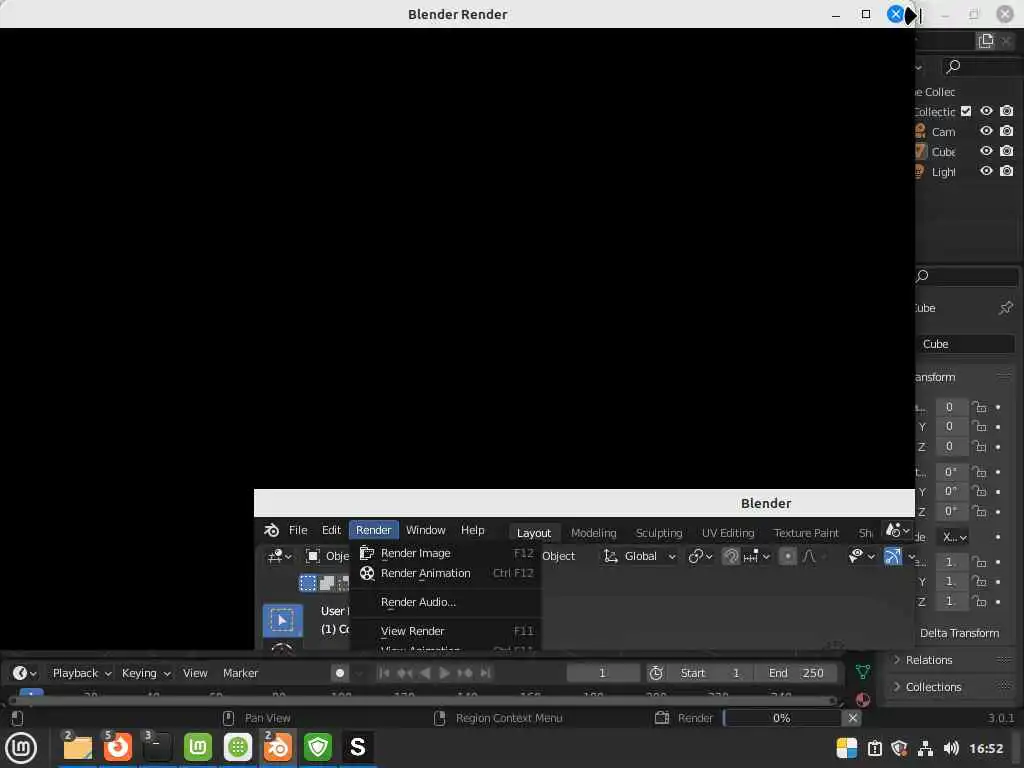Open the Material properties tab icon

[863, 700]
